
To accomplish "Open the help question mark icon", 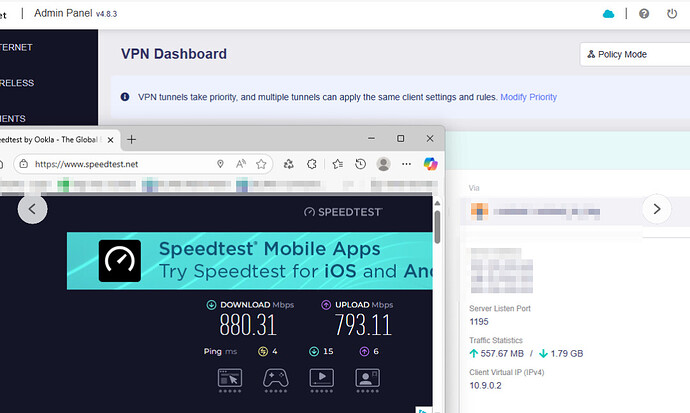I will [644, 14].
